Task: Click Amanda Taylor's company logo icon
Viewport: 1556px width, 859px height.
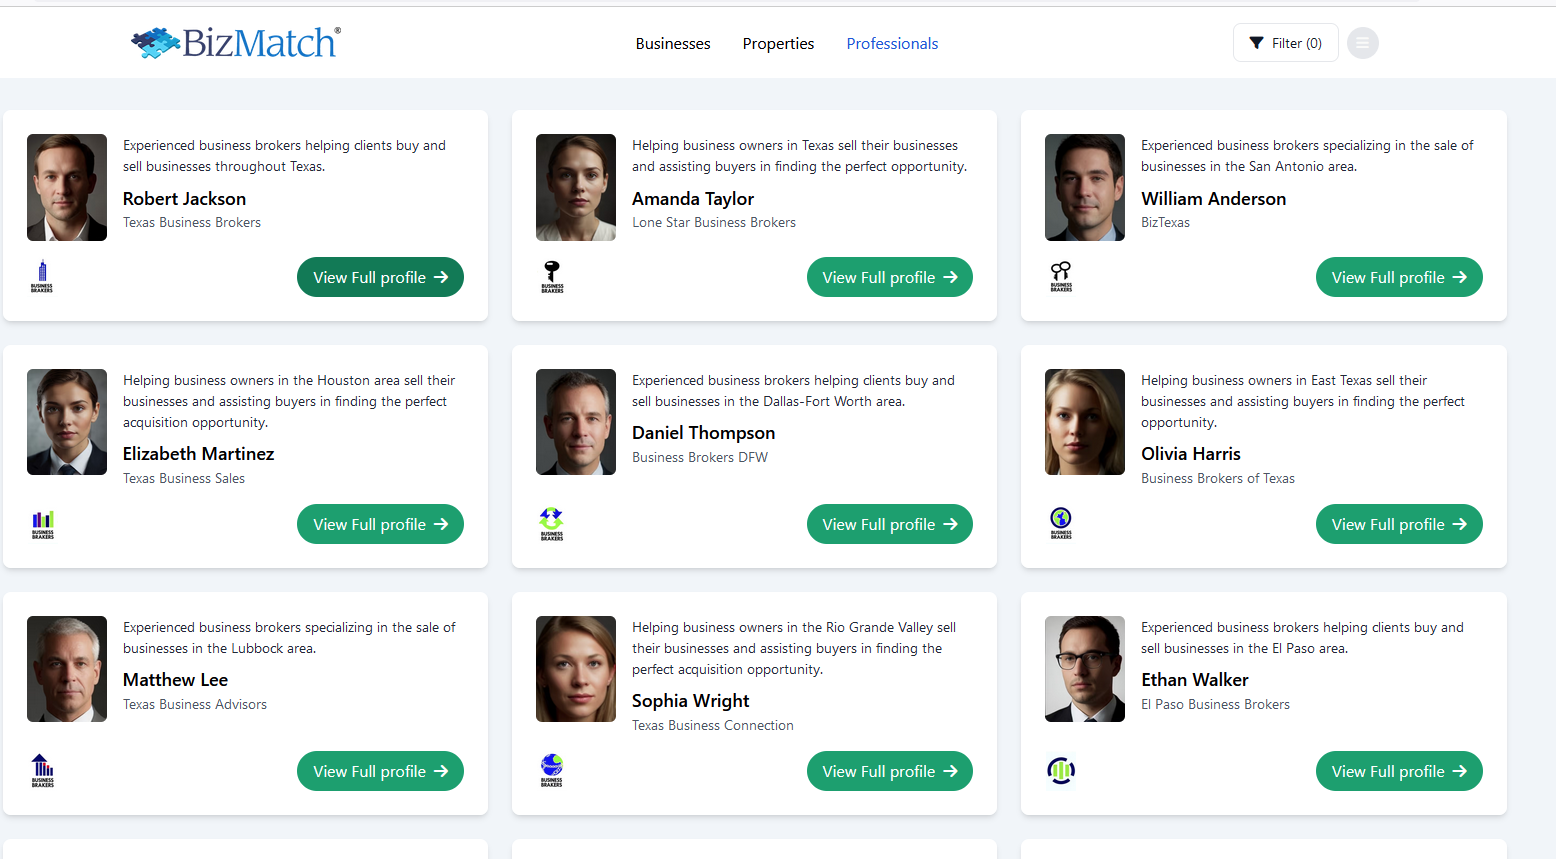Action: pyautogui.click(x=552, y=276)
